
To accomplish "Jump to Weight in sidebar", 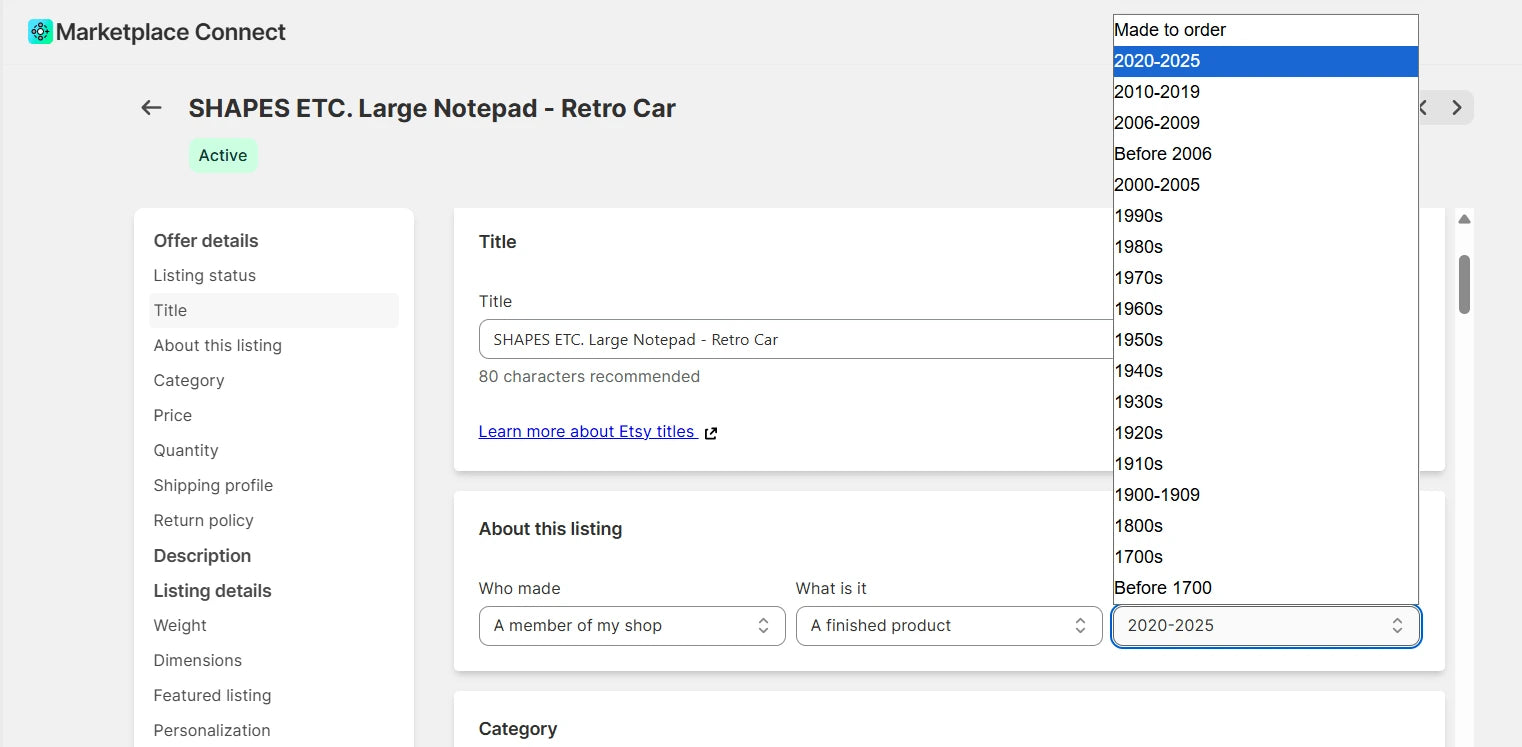I will click(180, 626).
